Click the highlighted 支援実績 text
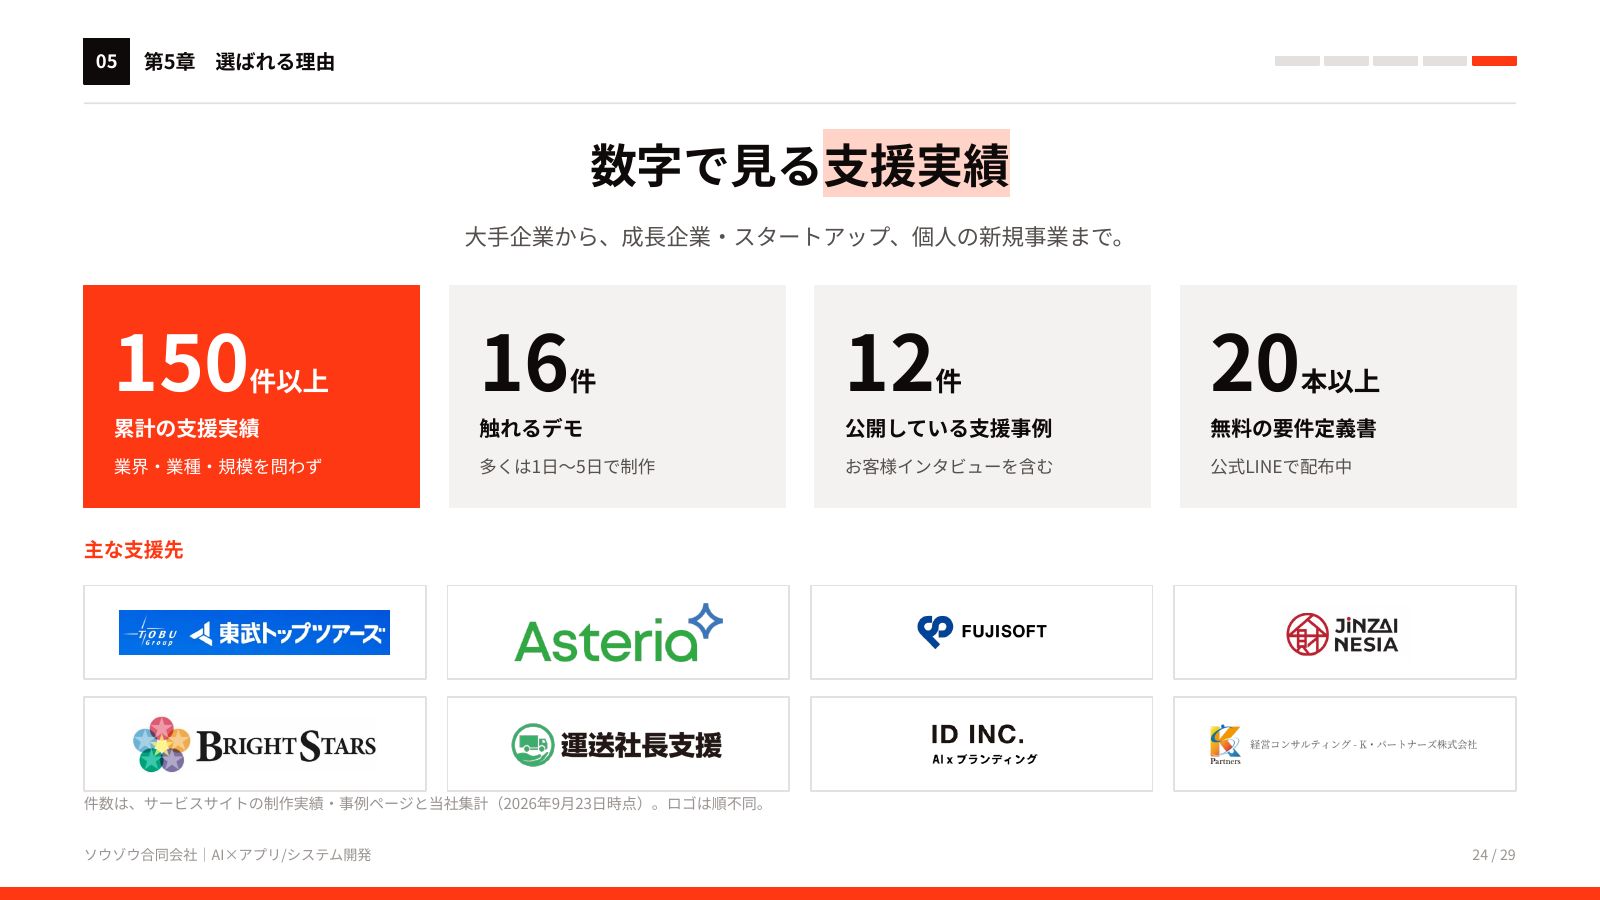 pyautogui.click(x=916, y=164)
